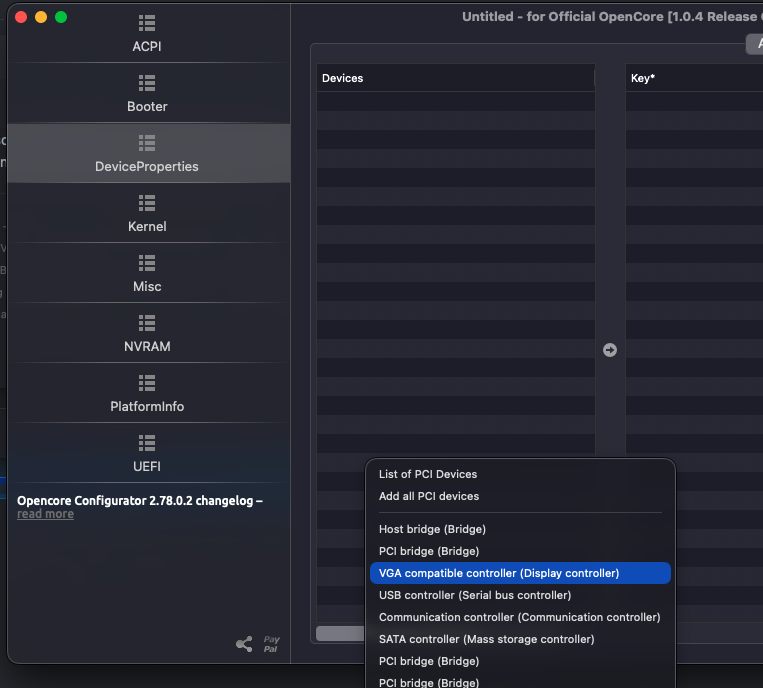The width and height of the screenshot is (763, 688).
Task: Click the button at the window's top-right edge
Action: point(755,44)
